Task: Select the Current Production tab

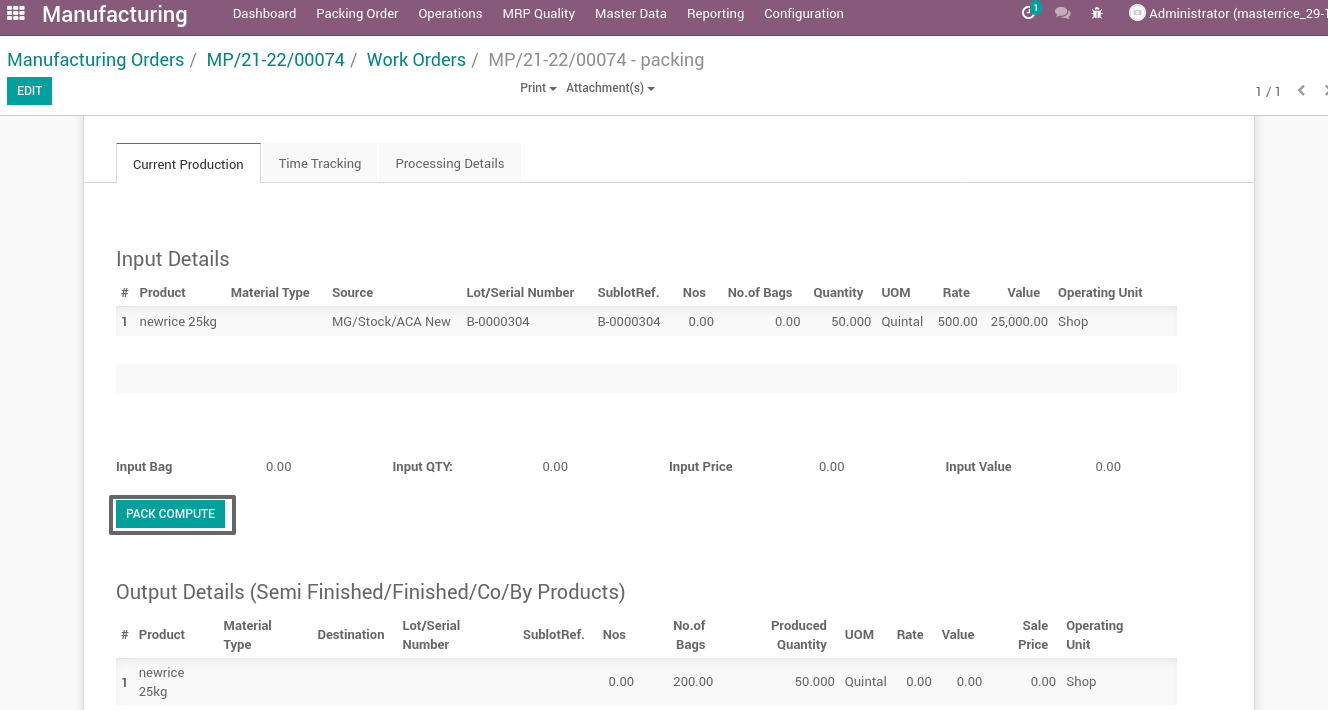Action: 188,163
